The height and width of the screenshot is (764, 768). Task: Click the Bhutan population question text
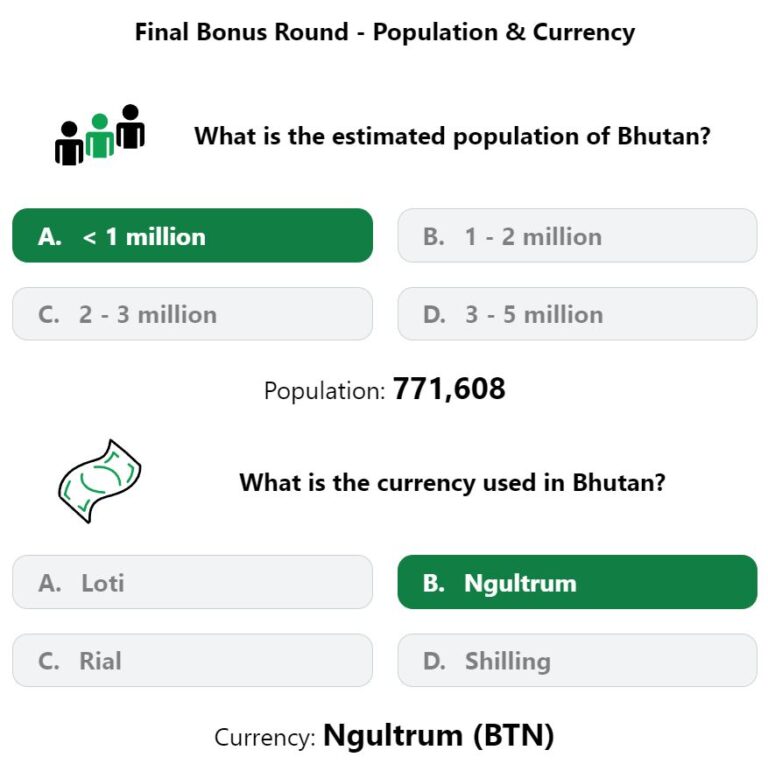click(x=452, y=136)
